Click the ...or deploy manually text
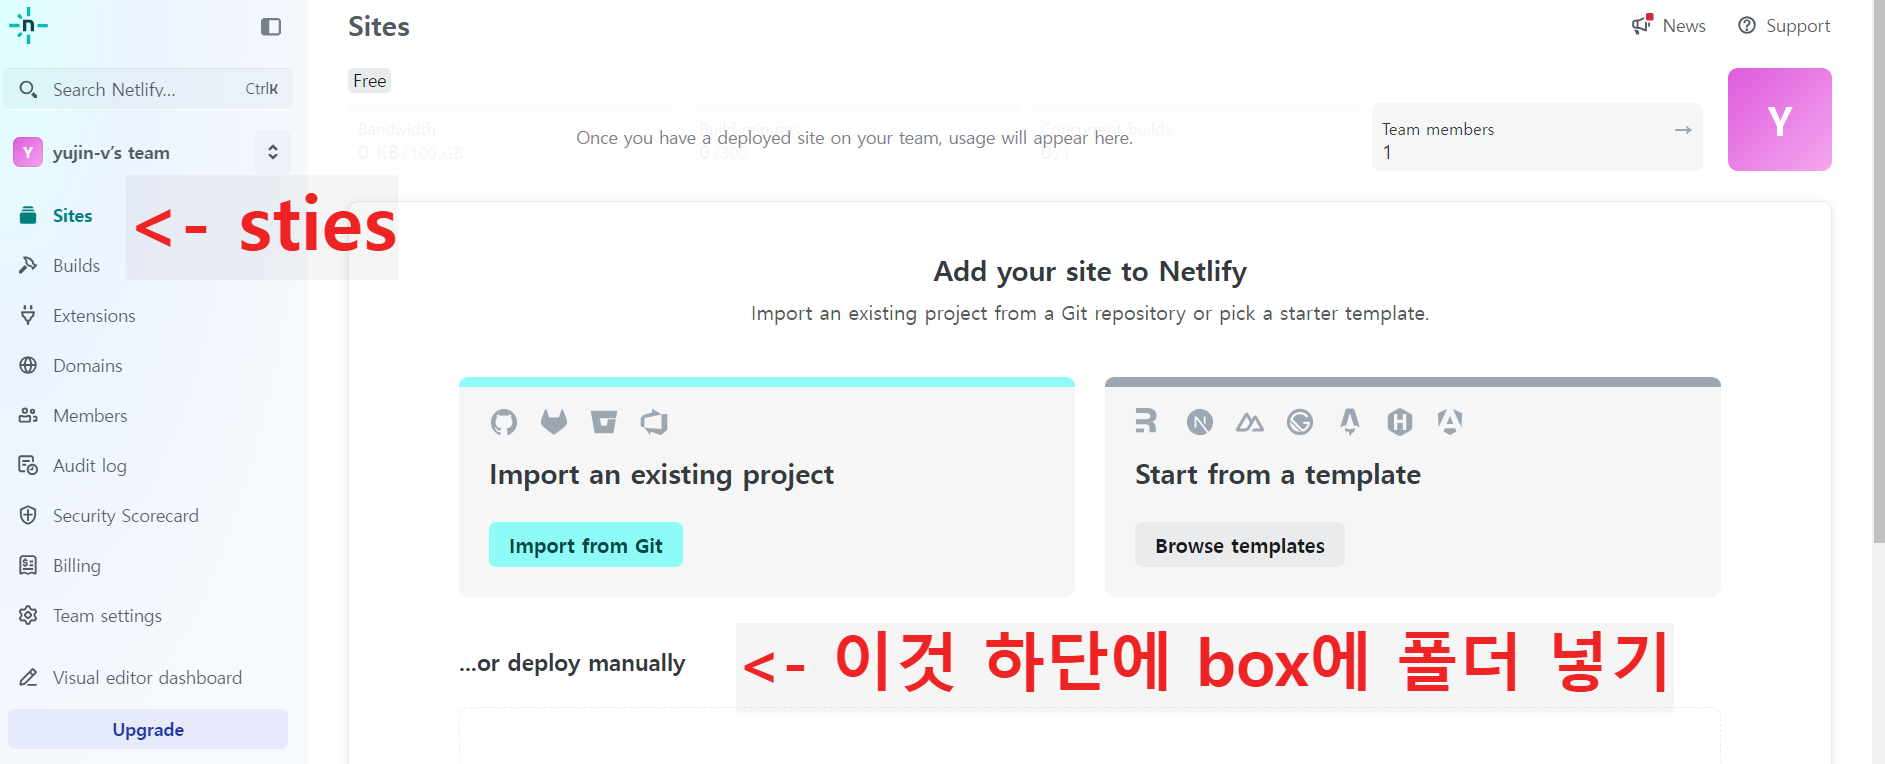This screenshot has height=764, width=1885. [x=572, y=663]
